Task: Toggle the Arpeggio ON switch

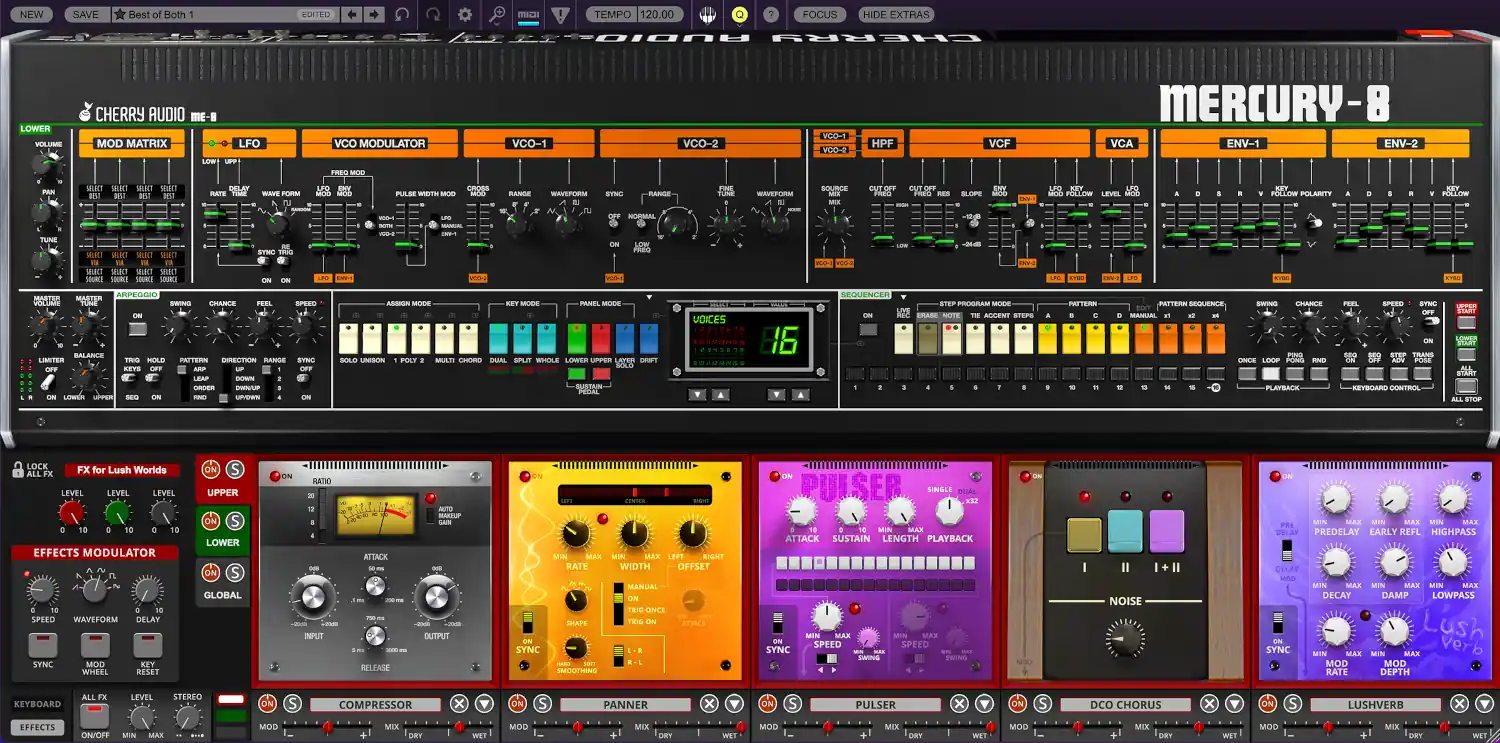Action: pos(136,327)
